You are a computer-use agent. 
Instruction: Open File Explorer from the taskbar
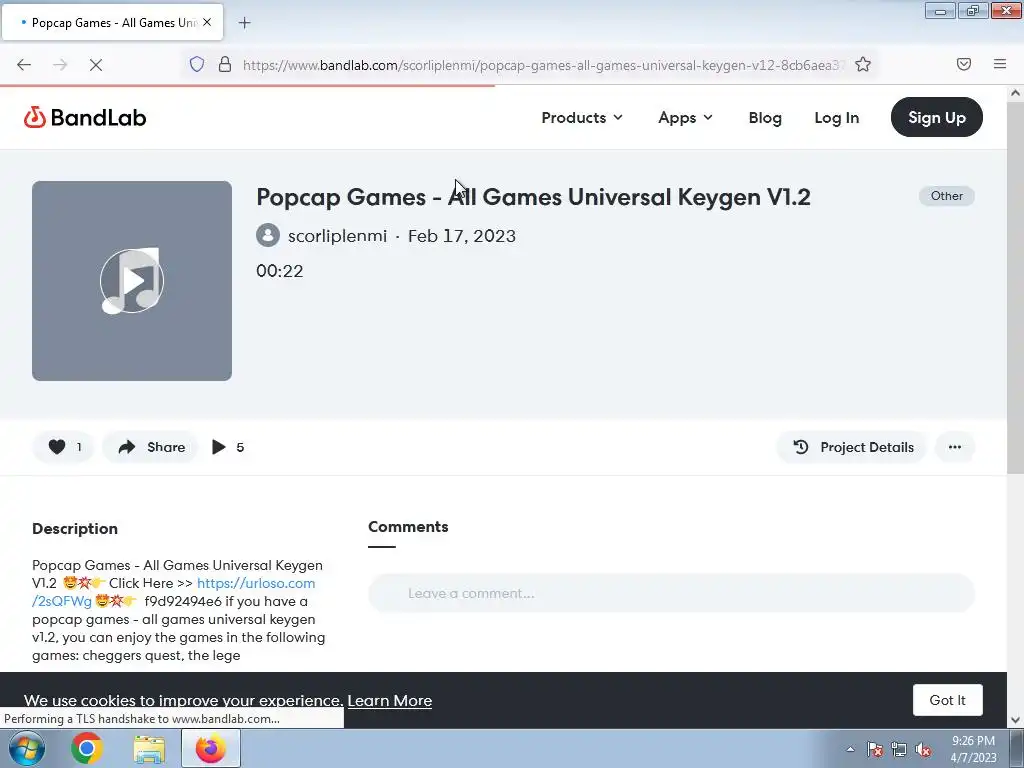click(x=149, y=749)
